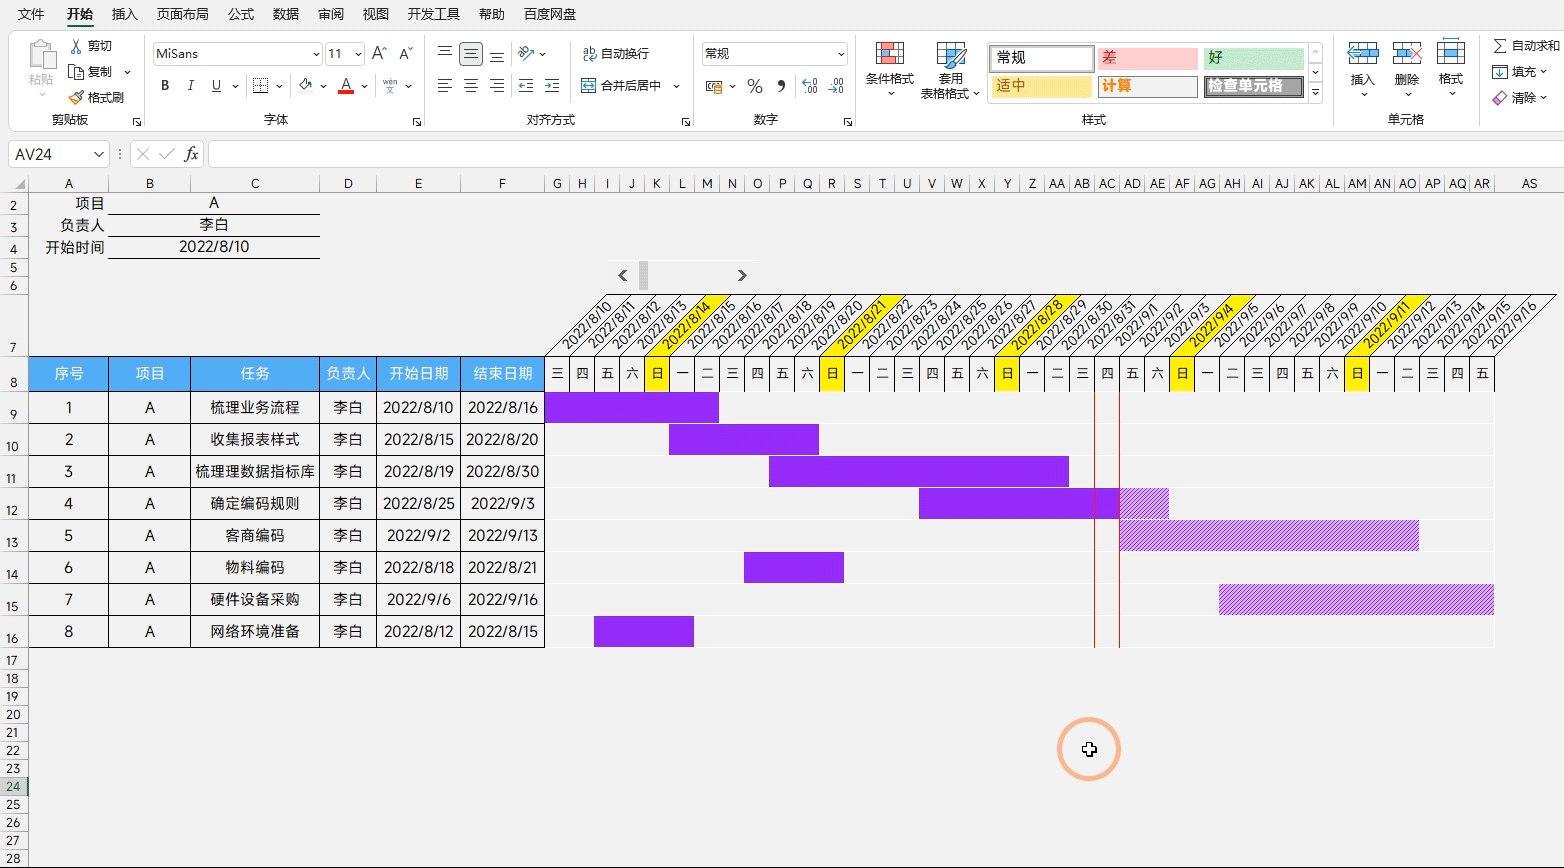The width and height of the screenshot is (1564, 868).
Task: Click 合并后居中 merge and center
Action: click(621, 86)
